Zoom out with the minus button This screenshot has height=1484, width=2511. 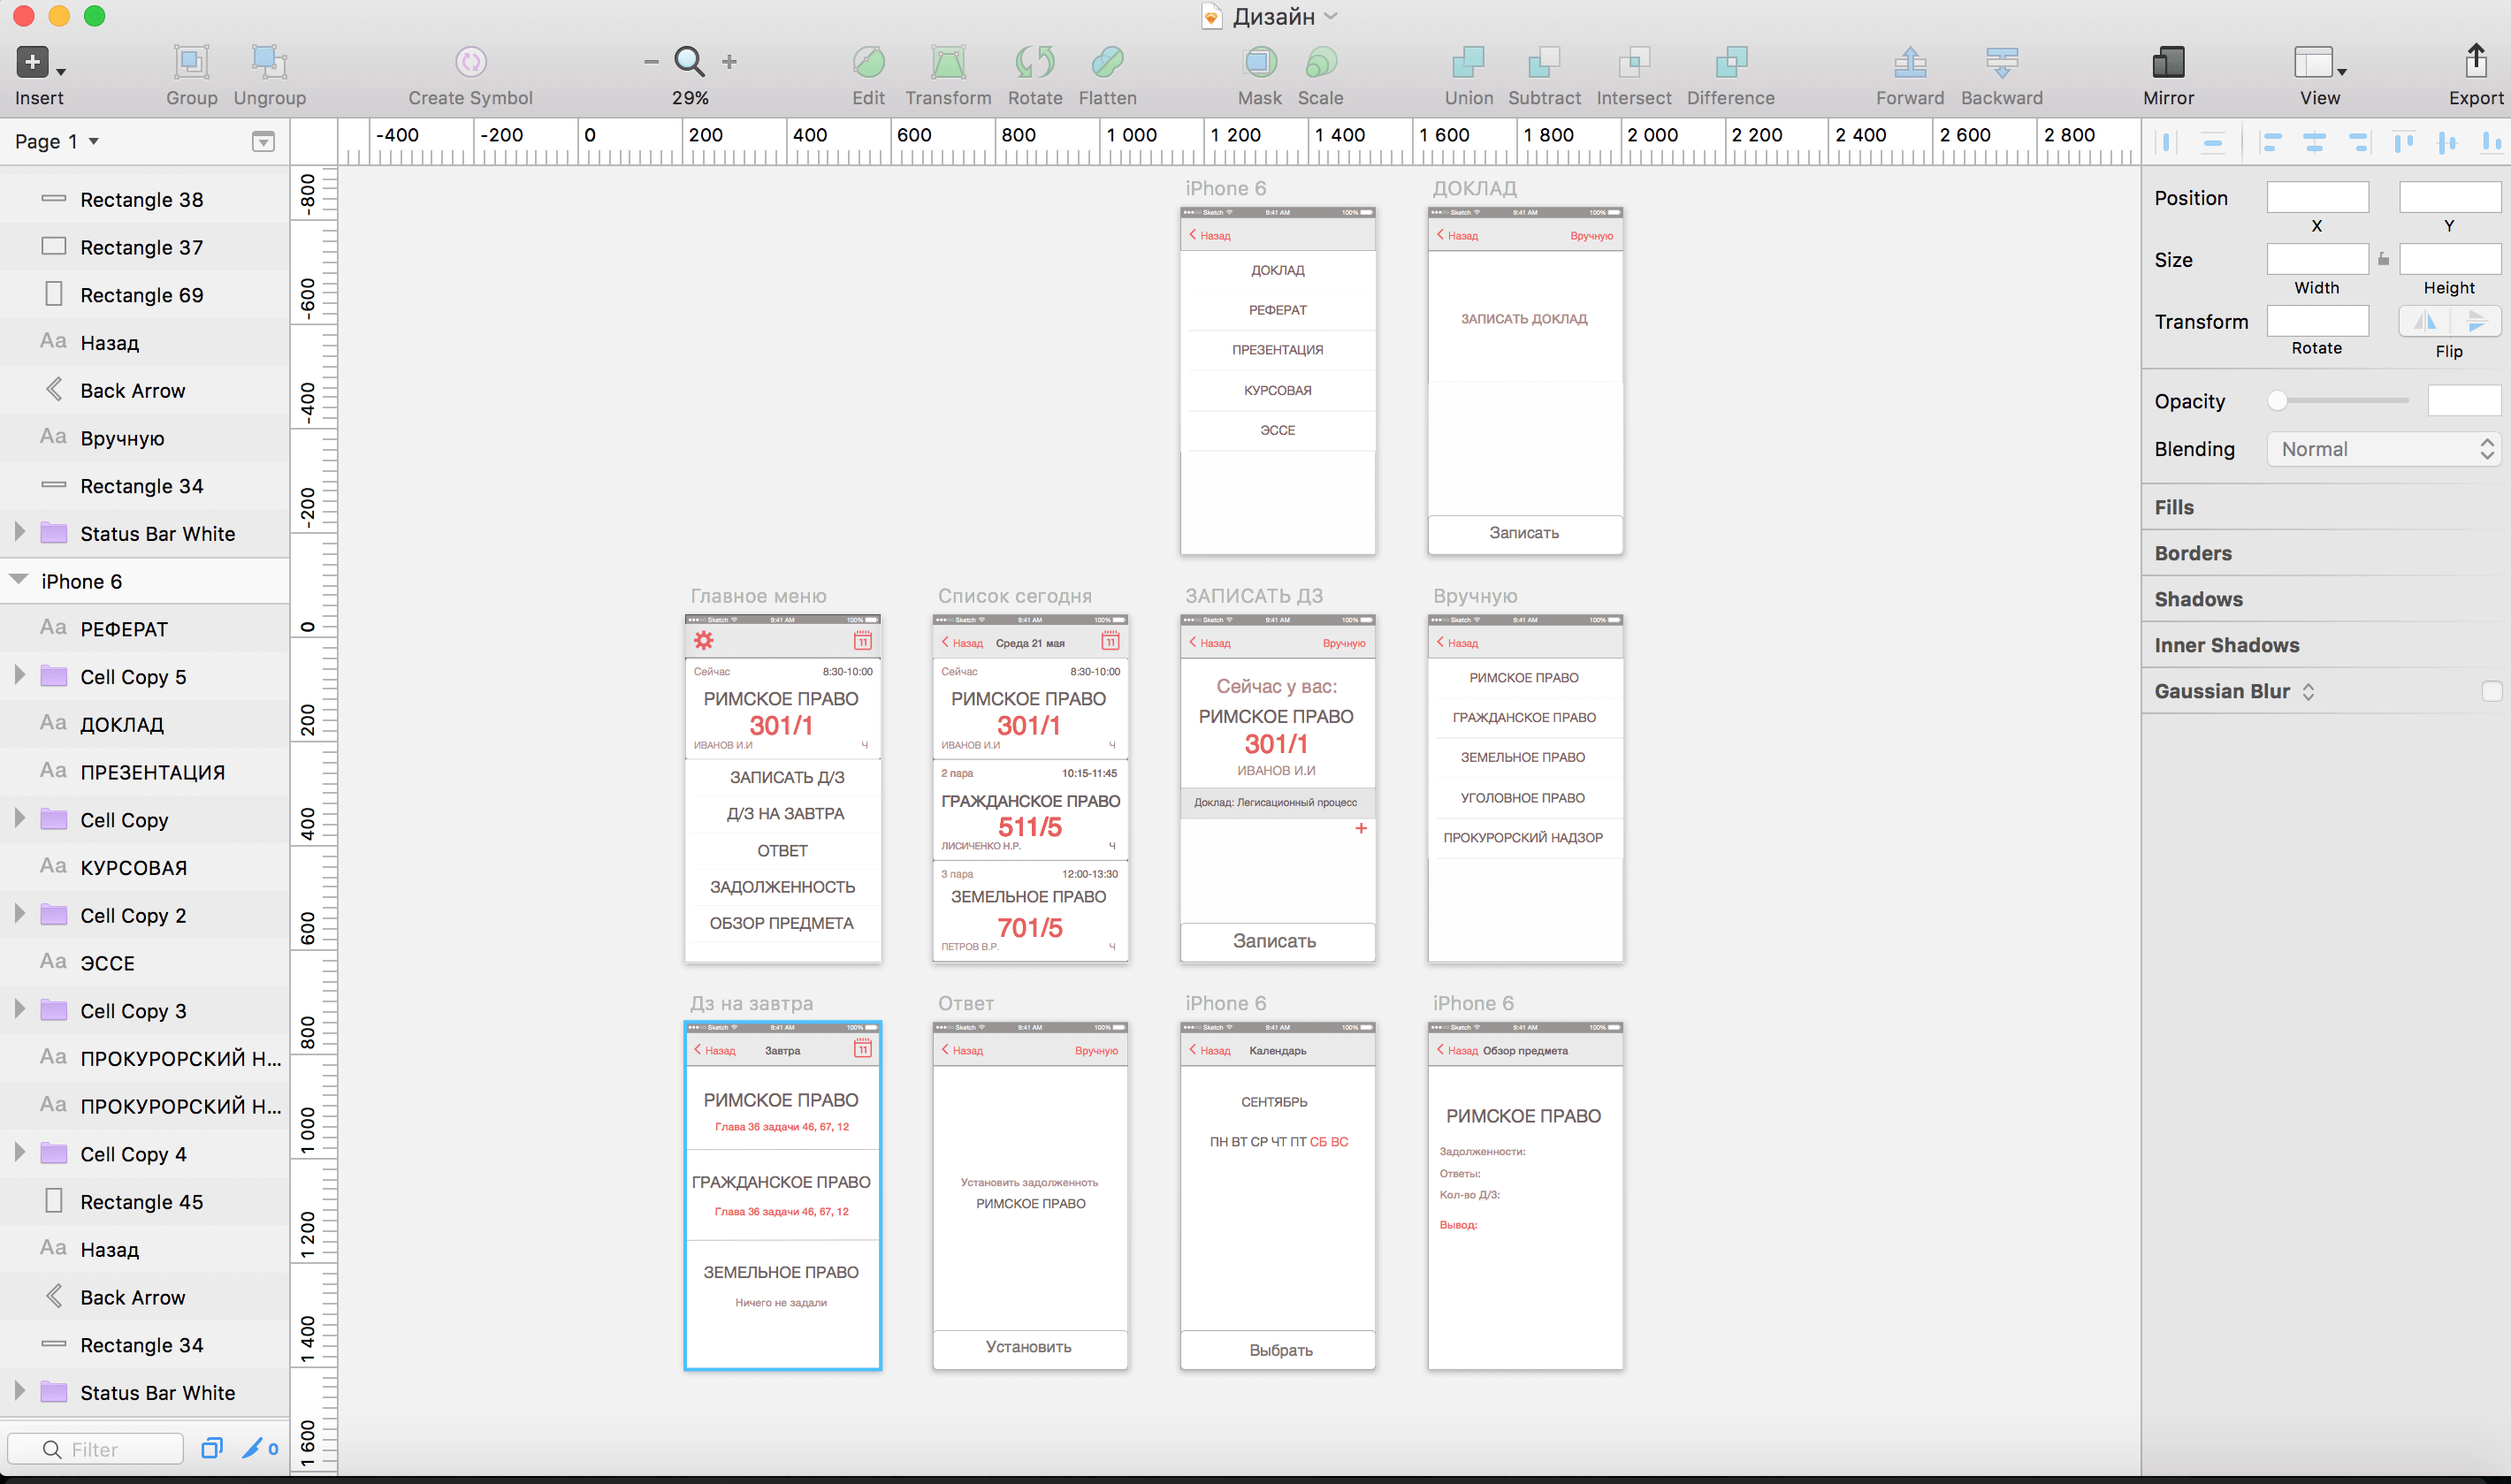click(x=651, y=62)
